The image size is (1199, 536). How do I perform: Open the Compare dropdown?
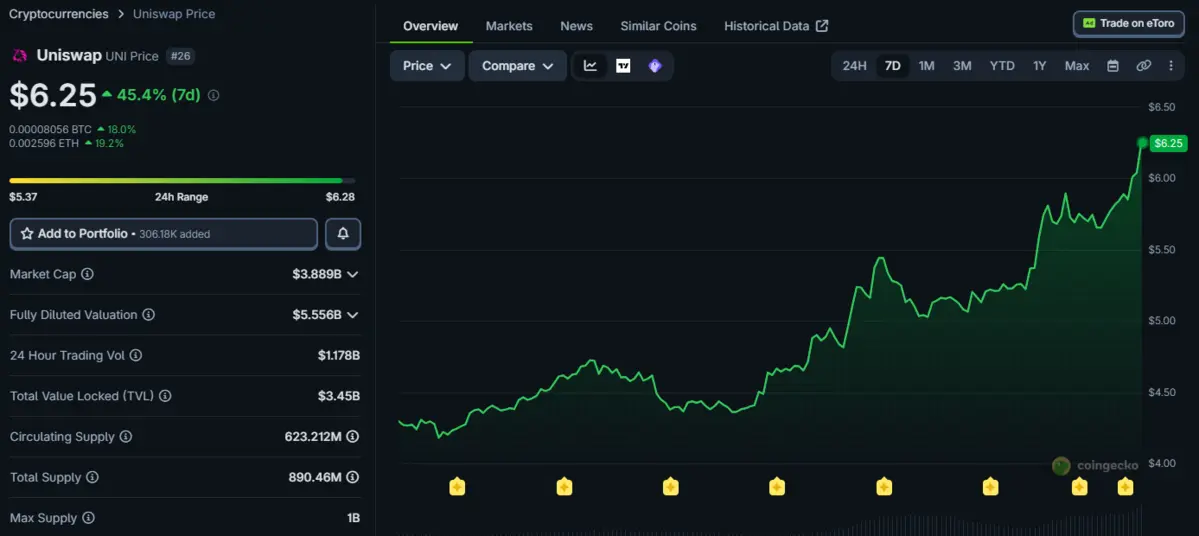click(x=518, y=66)
